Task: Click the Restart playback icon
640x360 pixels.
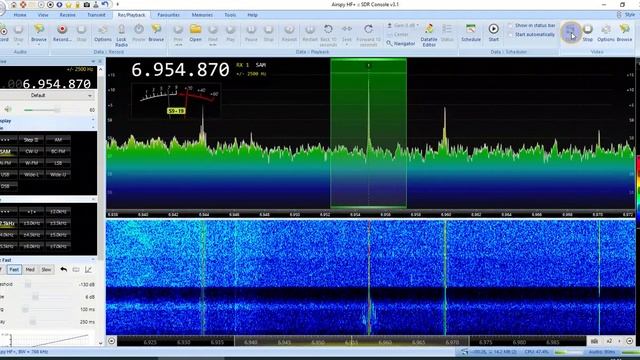Action: [310, 33]
